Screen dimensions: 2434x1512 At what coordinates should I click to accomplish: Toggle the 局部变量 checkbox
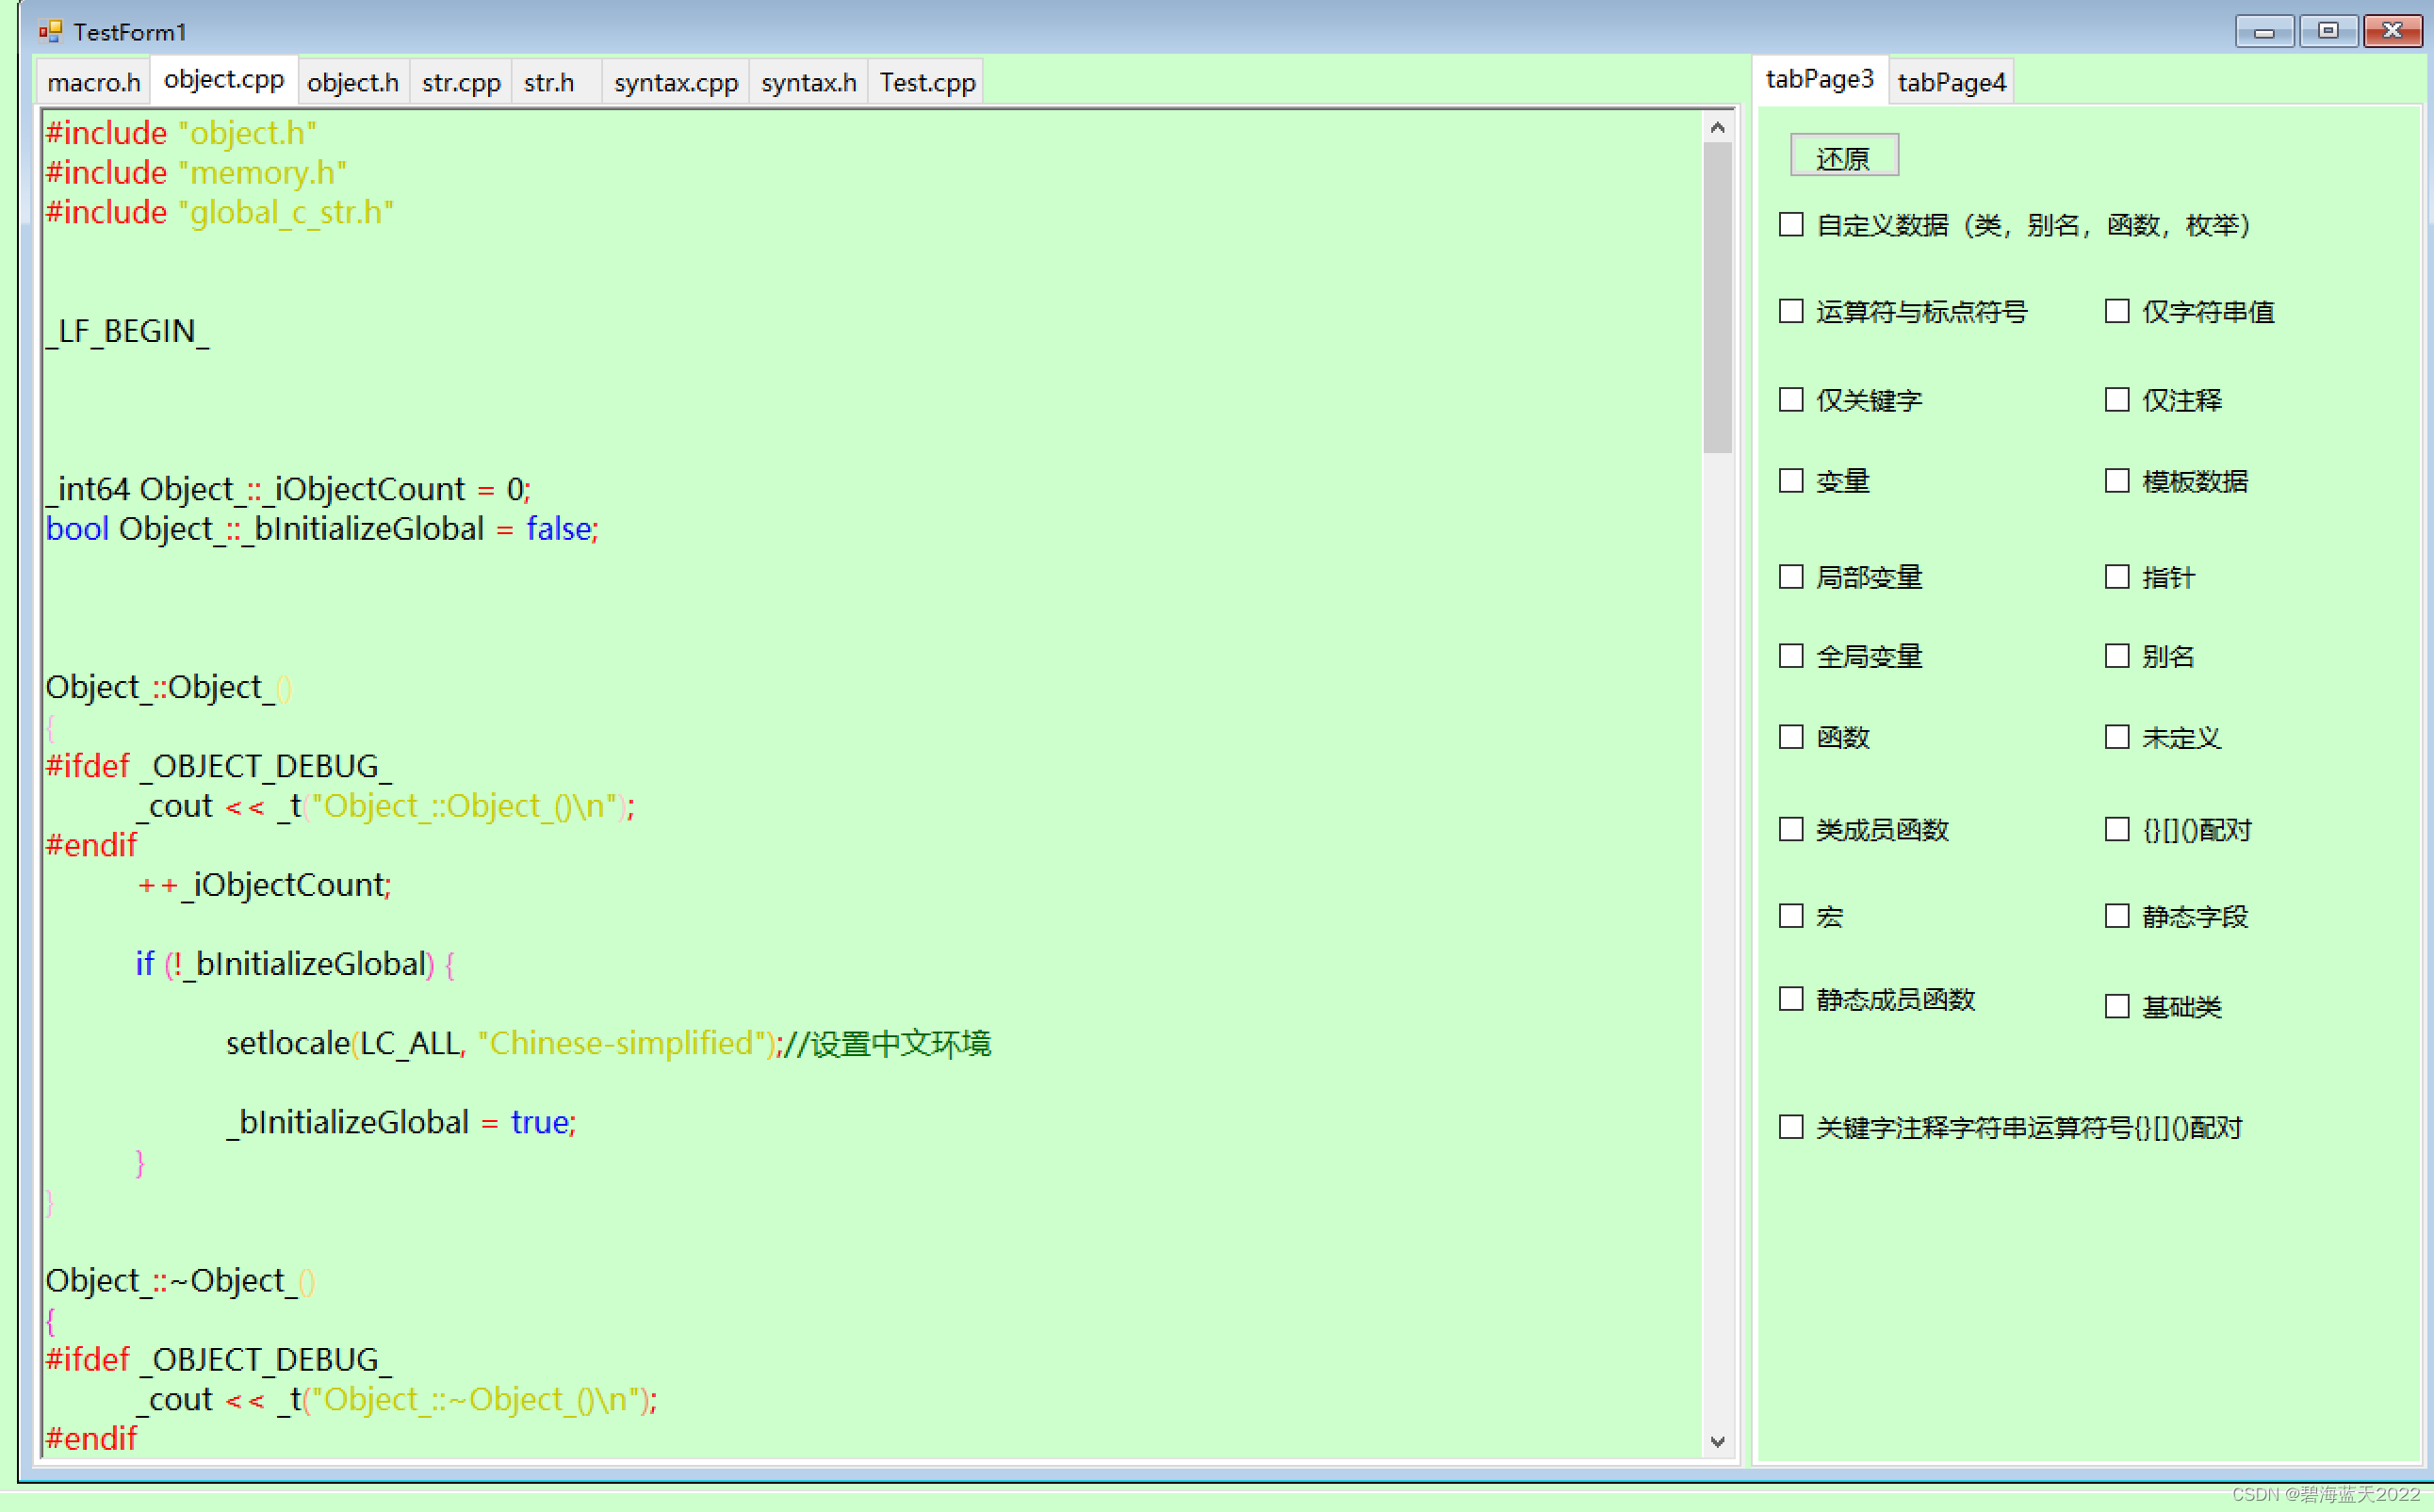click(1791, 577)
